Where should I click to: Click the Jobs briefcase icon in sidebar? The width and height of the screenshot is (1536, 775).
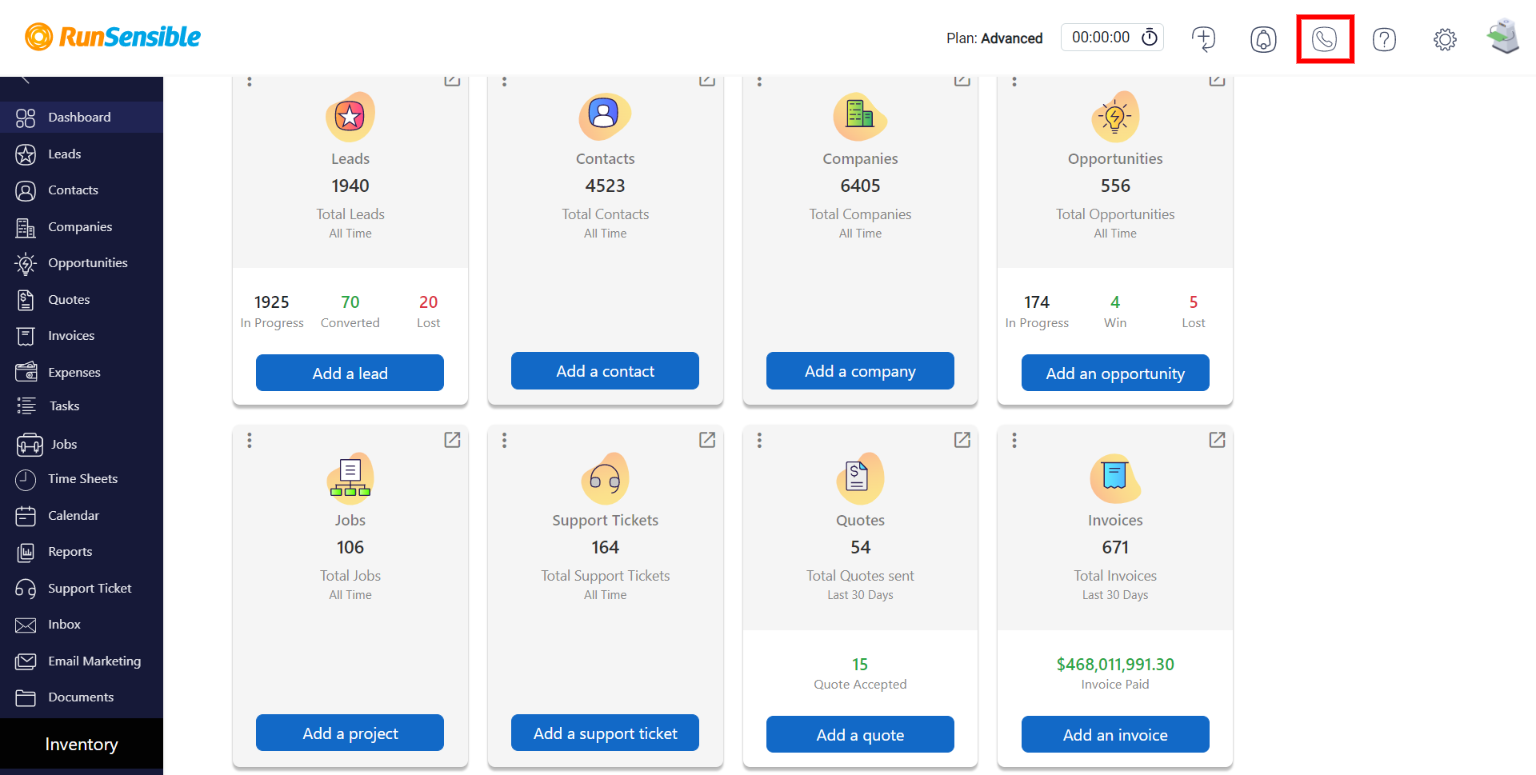(30, 444)
